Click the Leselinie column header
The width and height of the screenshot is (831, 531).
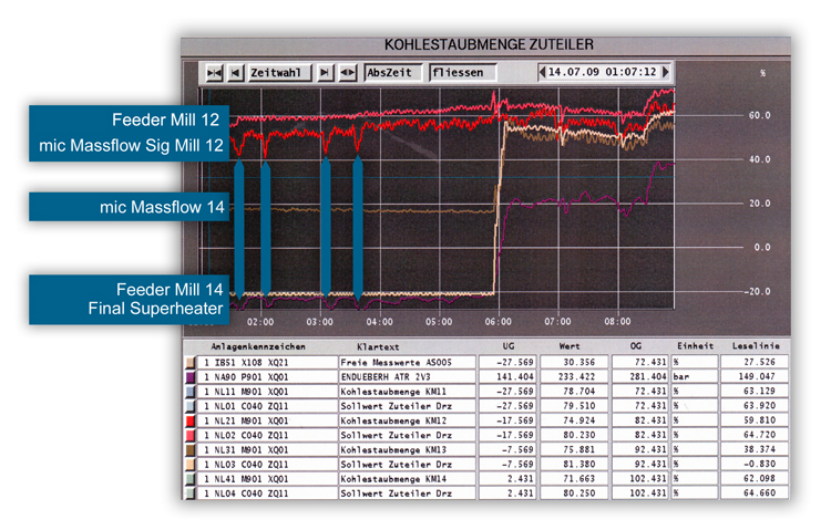tap(755, 346)
